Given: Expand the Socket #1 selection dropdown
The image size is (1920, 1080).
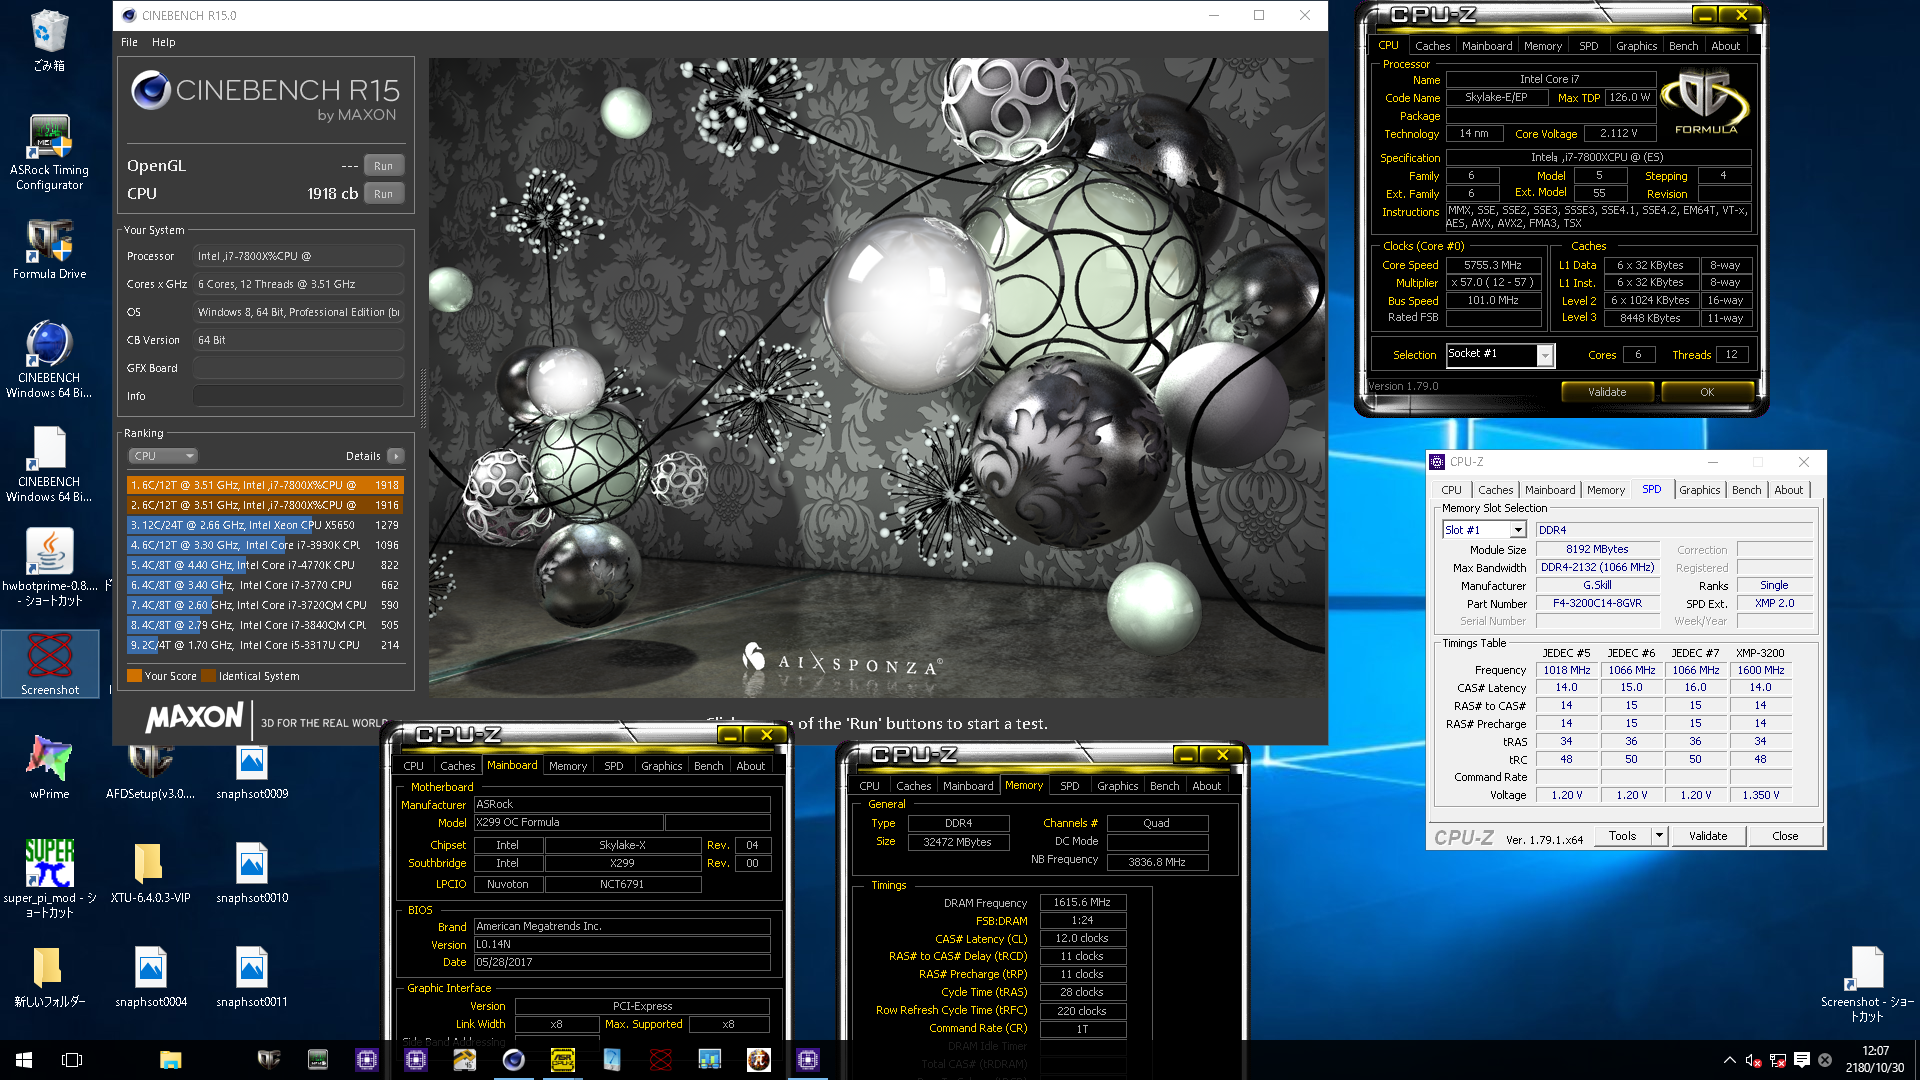Looking at the screenshot, I should [x=1545, y=355].
